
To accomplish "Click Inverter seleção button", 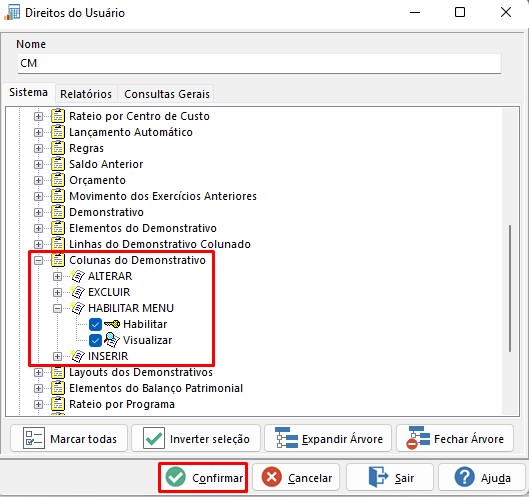I will pyautogui.click(x=196, y=438).
